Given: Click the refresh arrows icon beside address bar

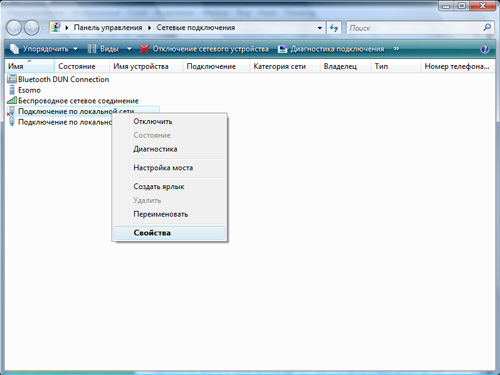Looking at the screenshot, I should [x=334, y=28].
